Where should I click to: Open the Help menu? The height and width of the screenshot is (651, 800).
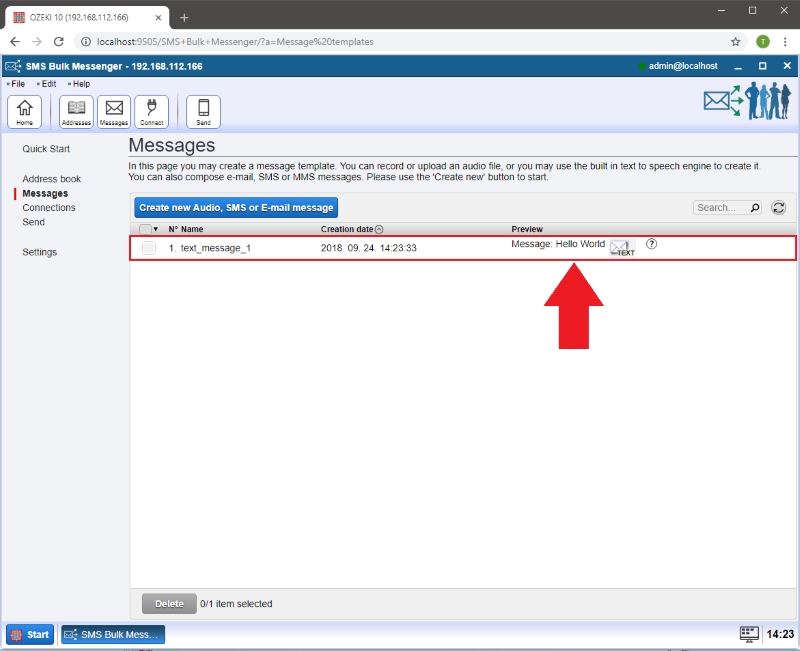click(81, 84)
